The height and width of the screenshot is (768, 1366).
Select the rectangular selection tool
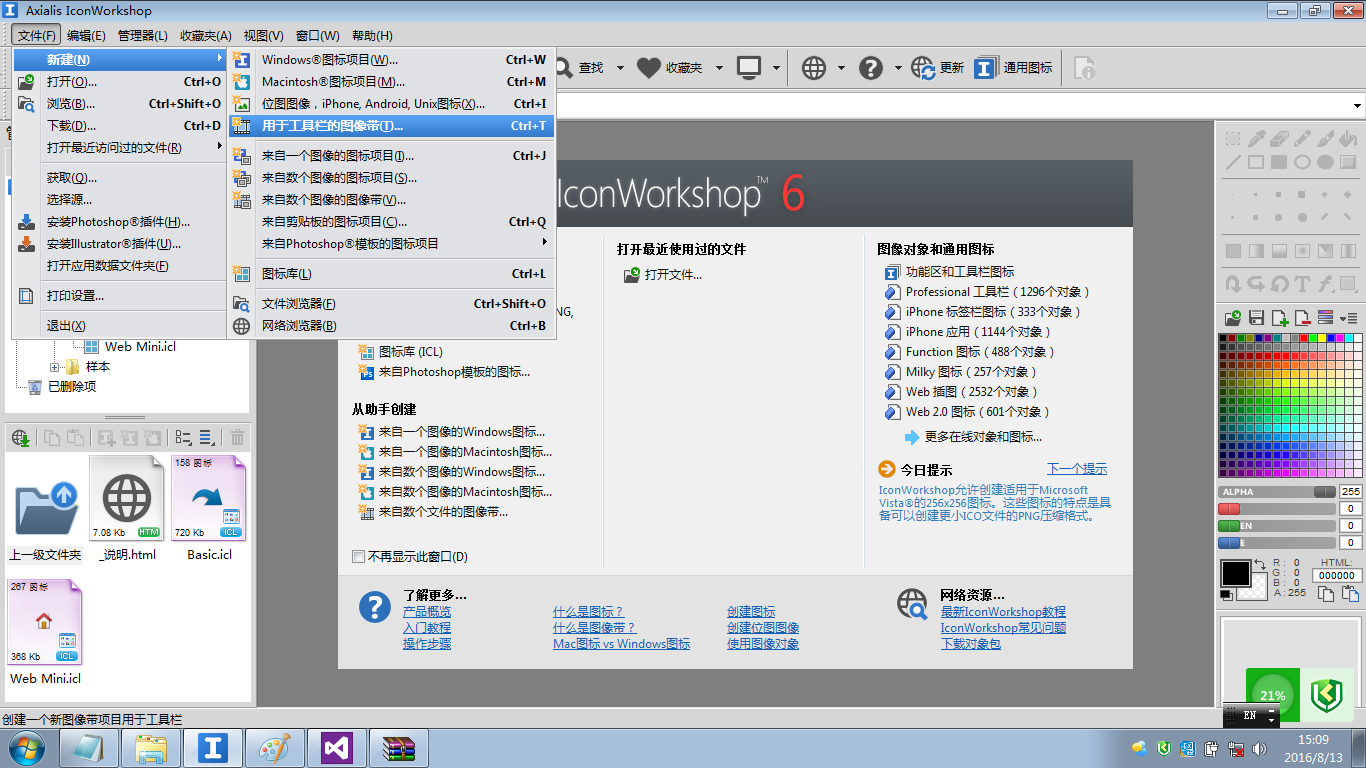click(x=1234, y=139)
